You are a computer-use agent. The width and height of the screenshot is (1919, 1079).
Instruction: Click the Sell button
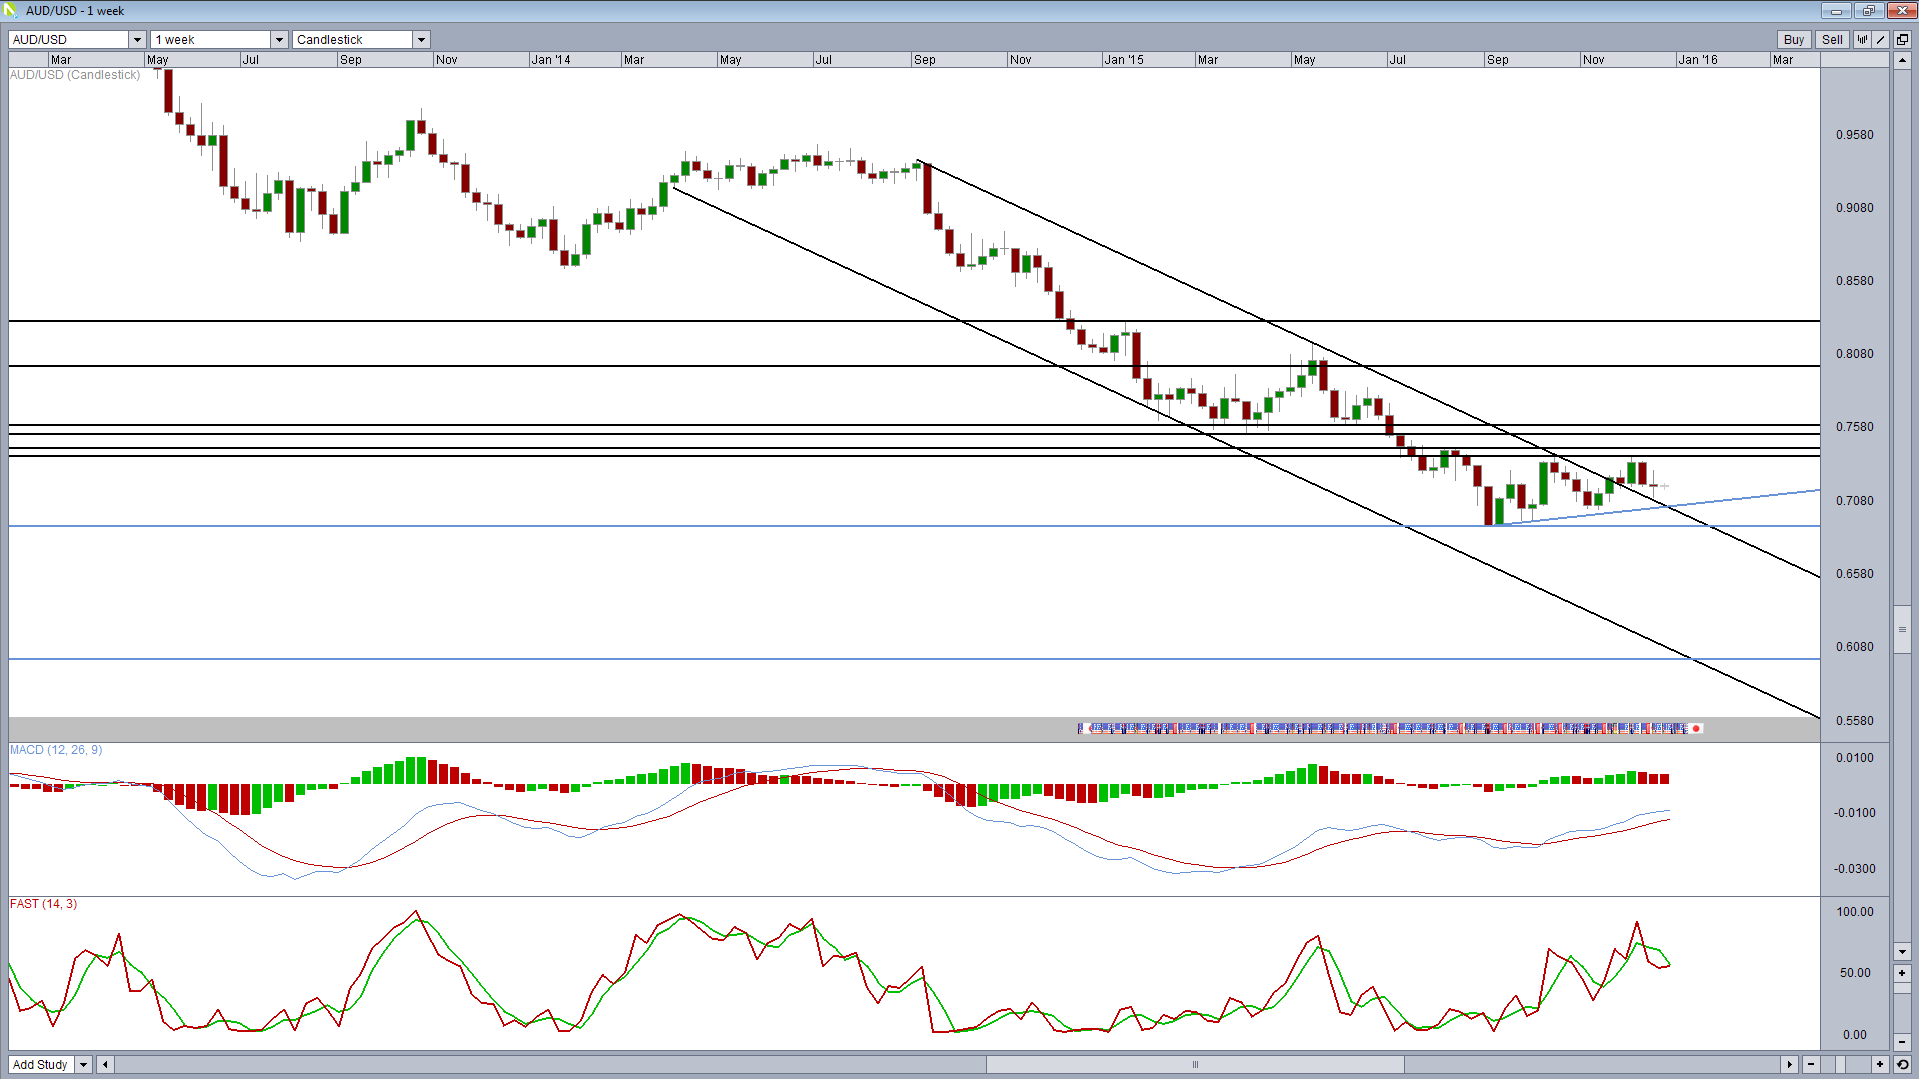[x=1832, y=40]
